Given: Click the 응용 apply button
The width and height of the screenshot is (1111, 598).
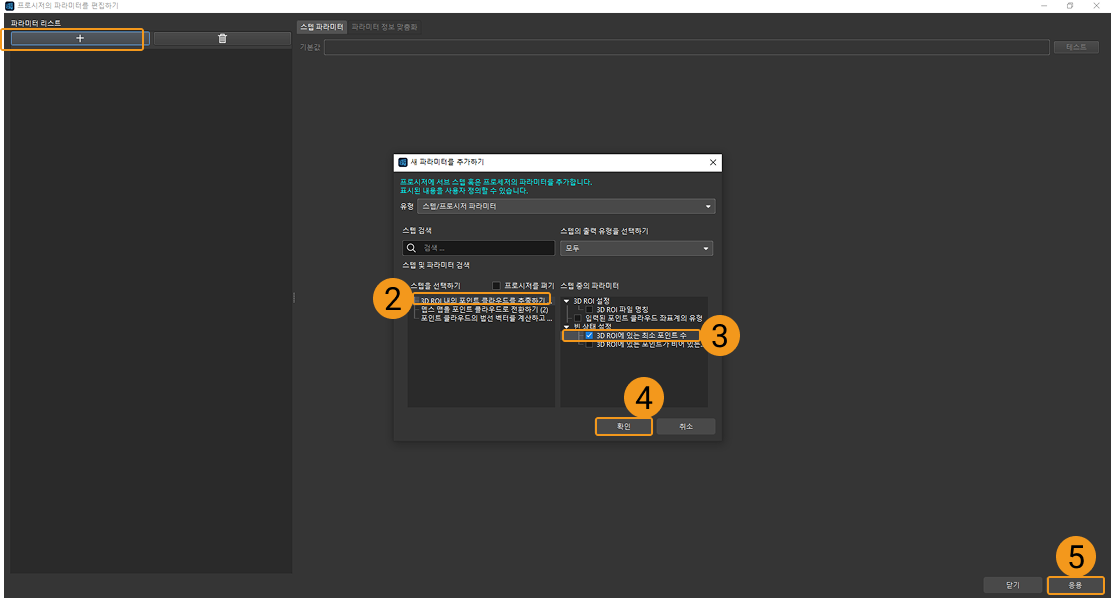Looking at the screenshot, I should tap(1075, 585).
